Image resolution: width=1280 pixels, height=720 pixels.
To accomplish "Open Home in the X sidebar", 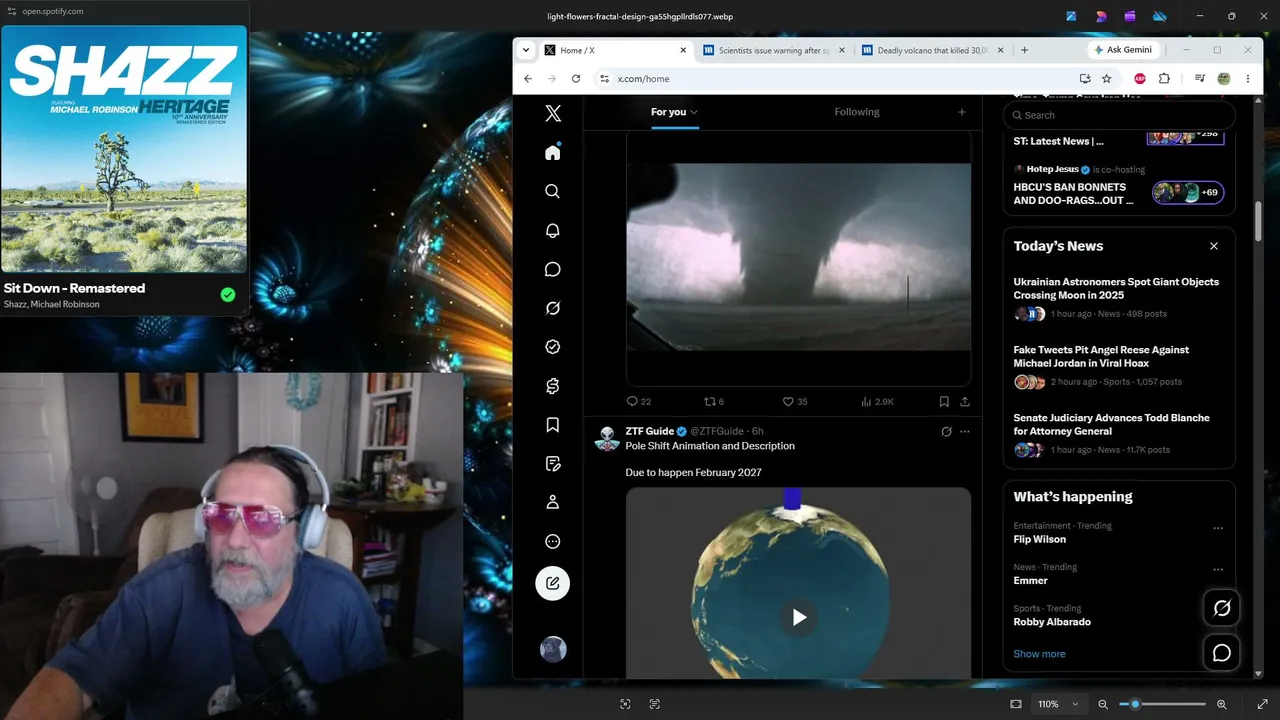I will pos(553,152).
